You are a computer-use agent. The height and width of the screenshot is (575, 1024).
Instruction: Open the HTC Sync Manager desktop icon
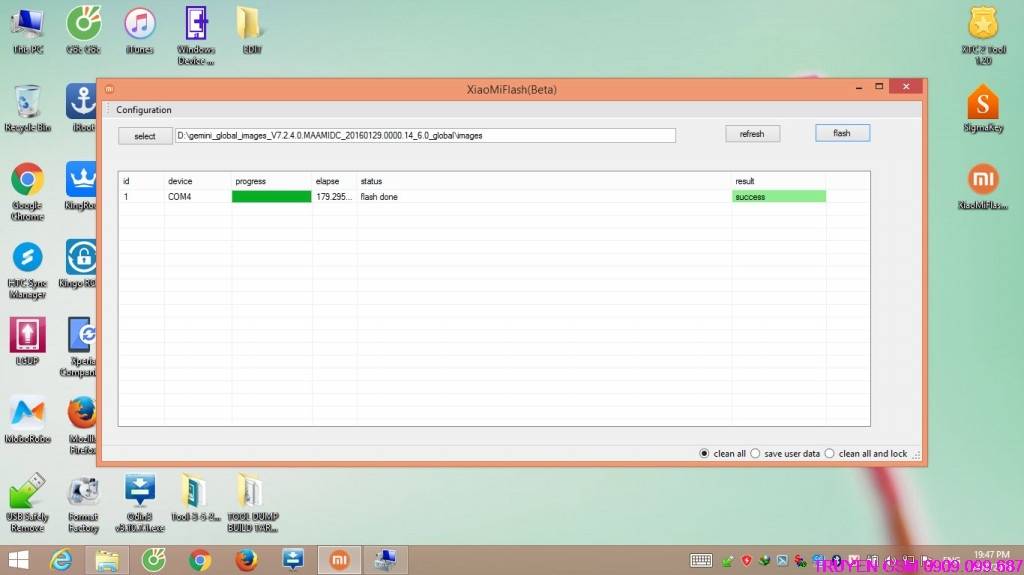pos(27,271)
